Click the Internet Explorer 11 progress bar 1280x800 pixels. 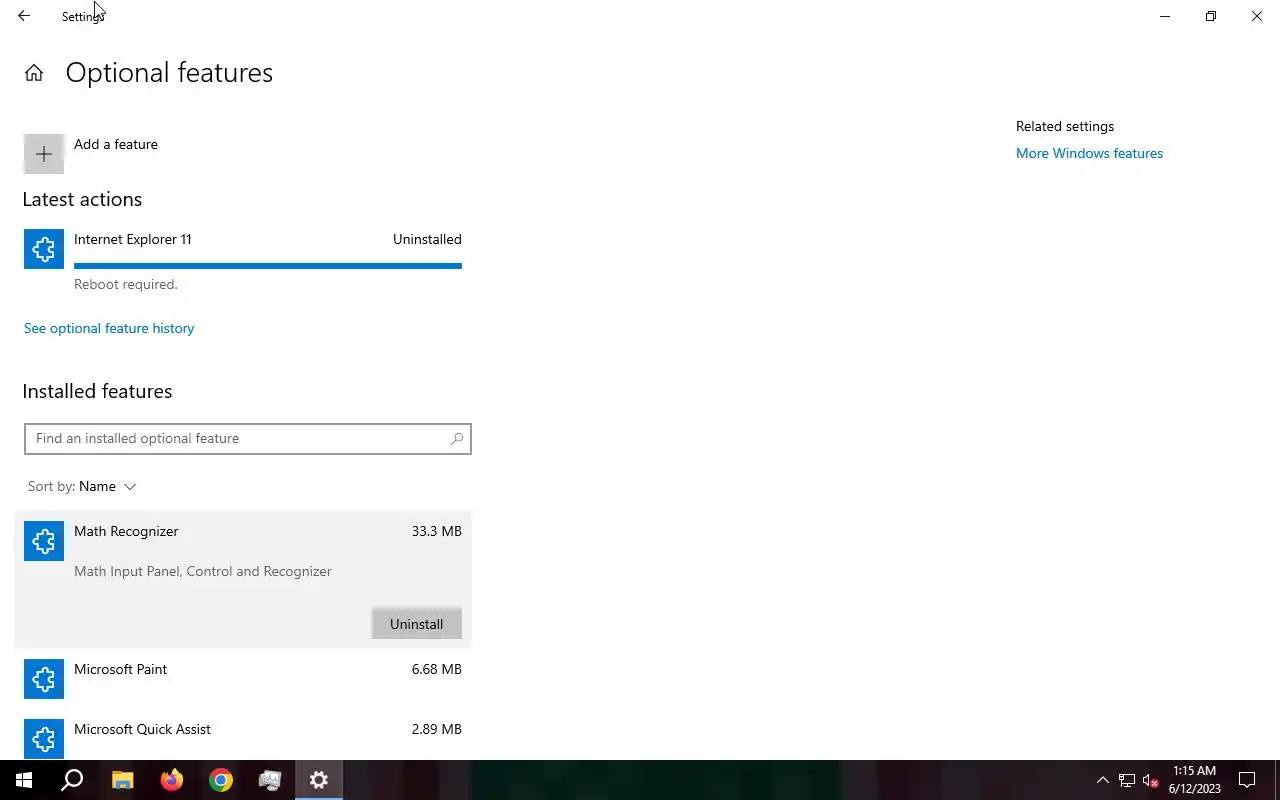268,266
